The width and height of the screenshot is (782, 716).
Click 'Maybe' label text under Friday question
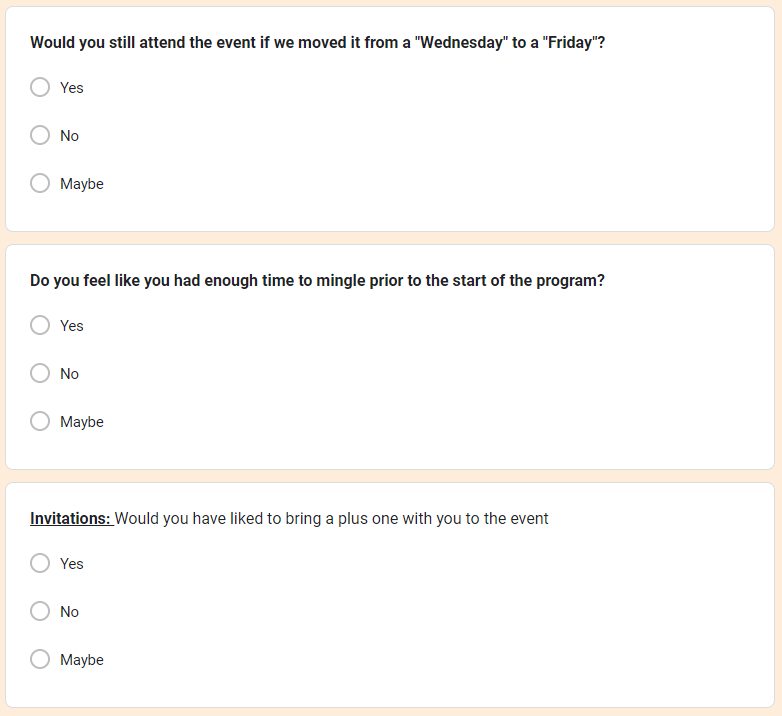[x=82, y=184]
